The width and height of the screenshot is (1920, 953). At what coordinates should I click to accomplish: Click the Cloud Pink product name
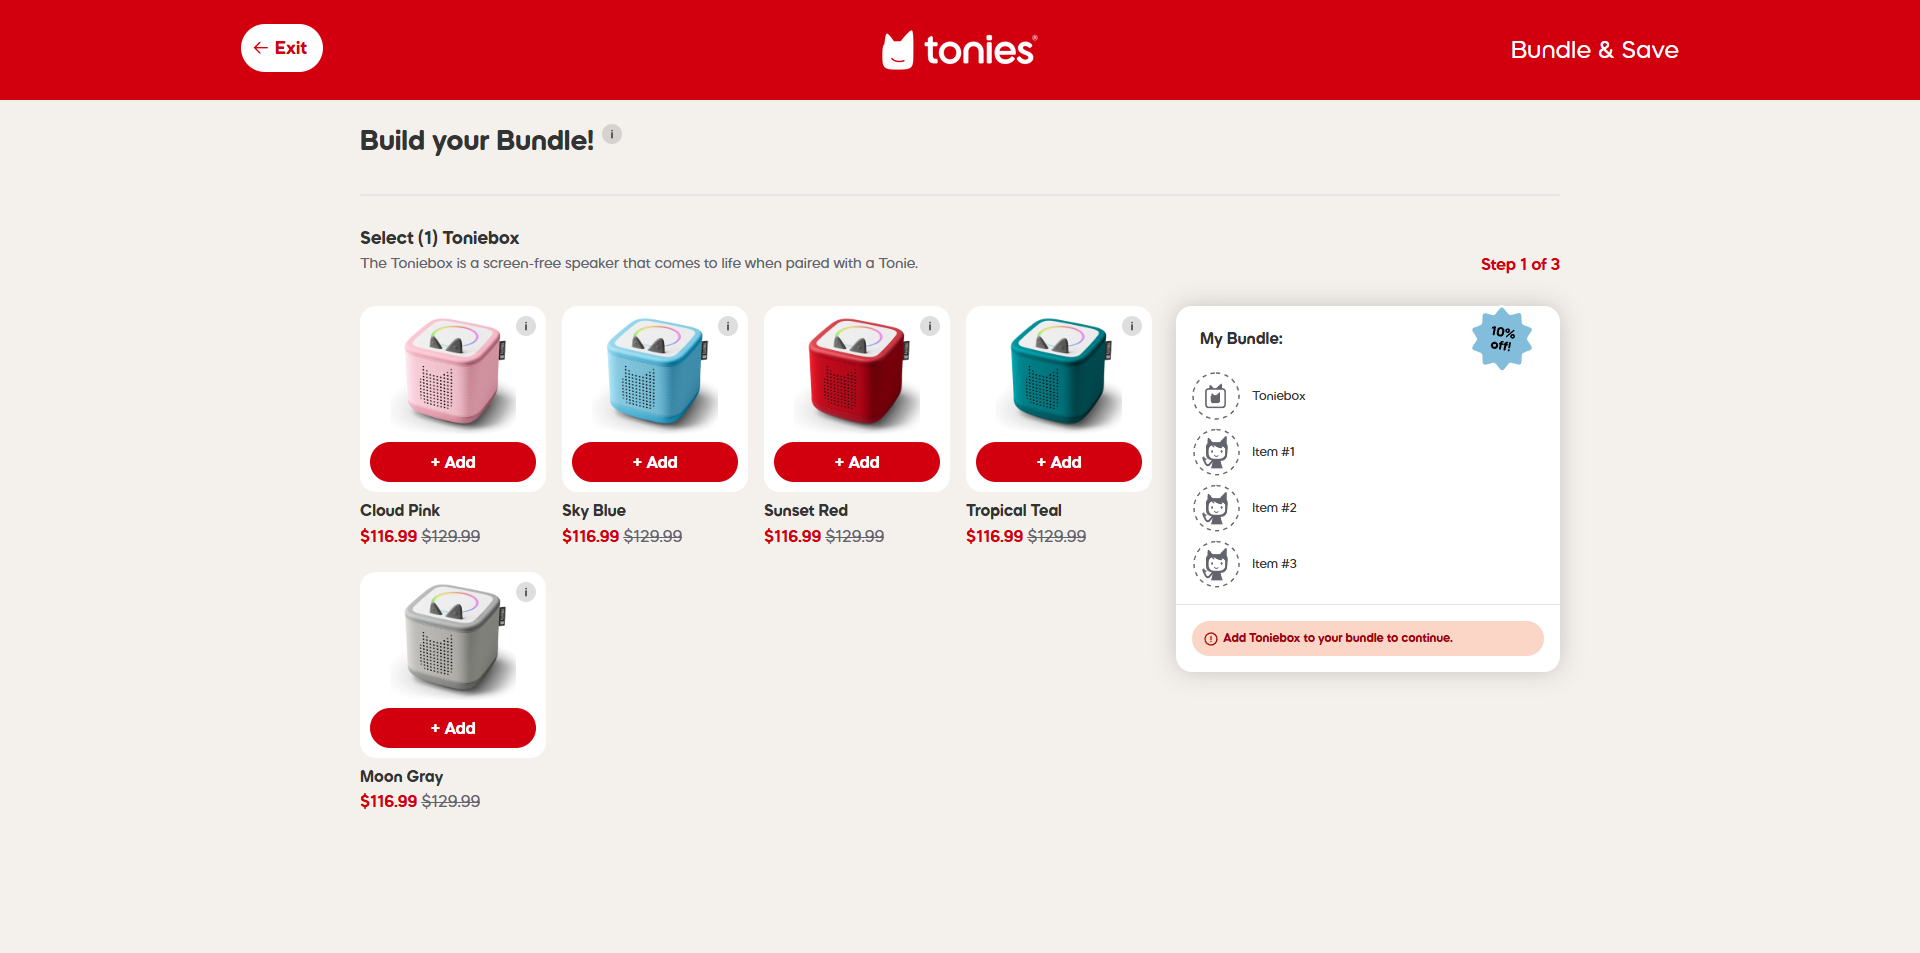(400, 510)
